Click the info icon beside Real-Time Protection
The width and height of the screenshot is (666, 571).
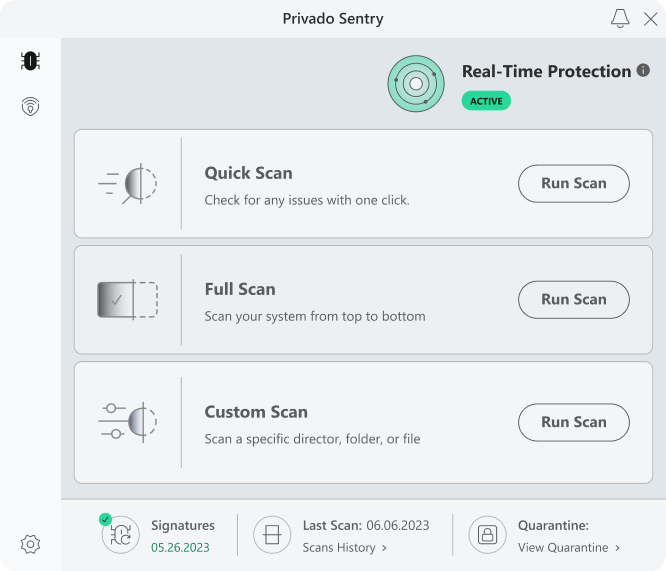(643, 71)
